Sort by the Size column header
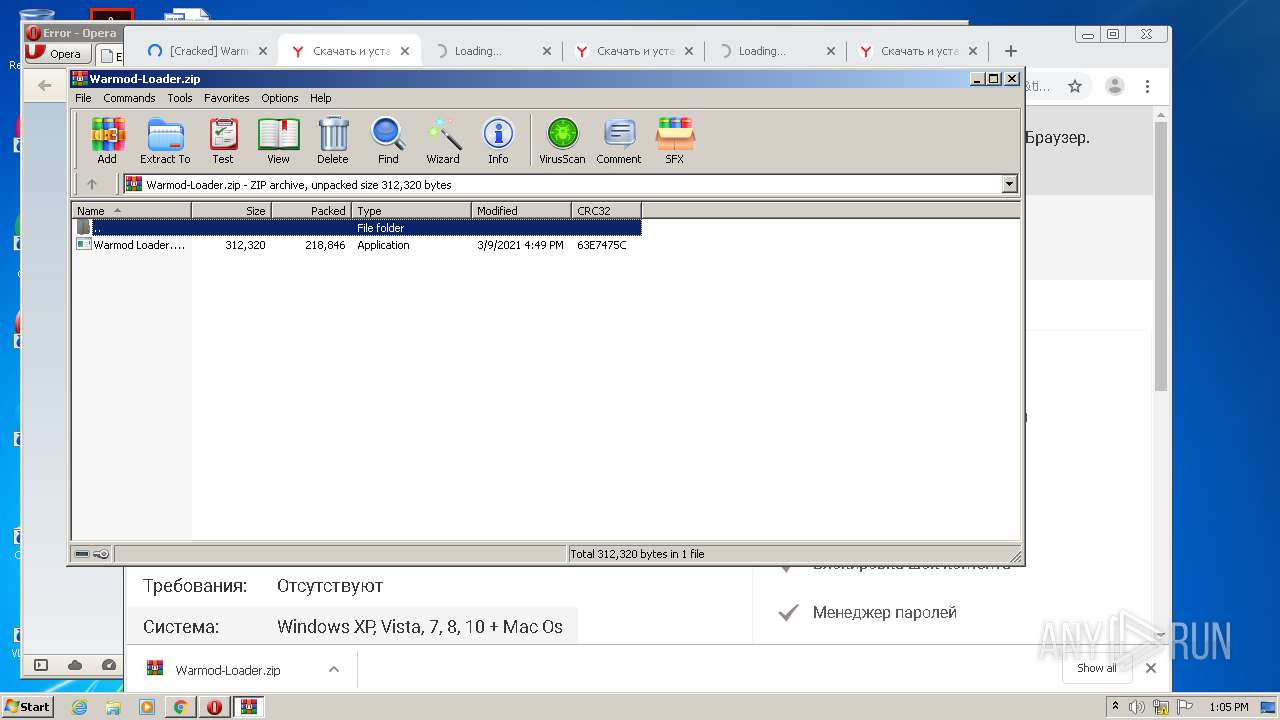 click(x=231, y=210)
